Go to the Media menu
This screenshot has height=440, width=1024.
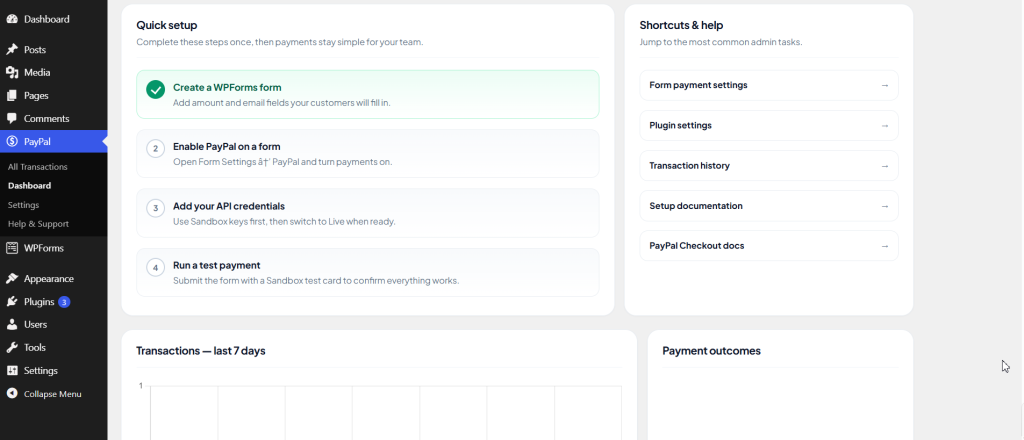click(54, 72)
